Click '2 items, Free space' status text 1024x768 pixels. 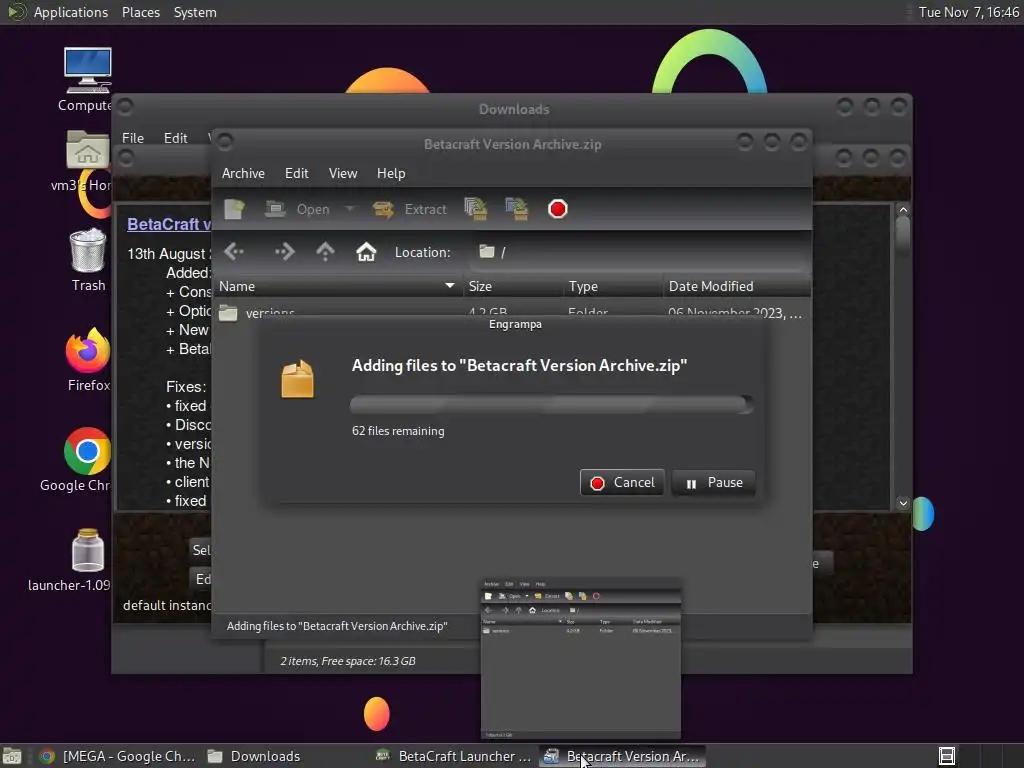348,661
